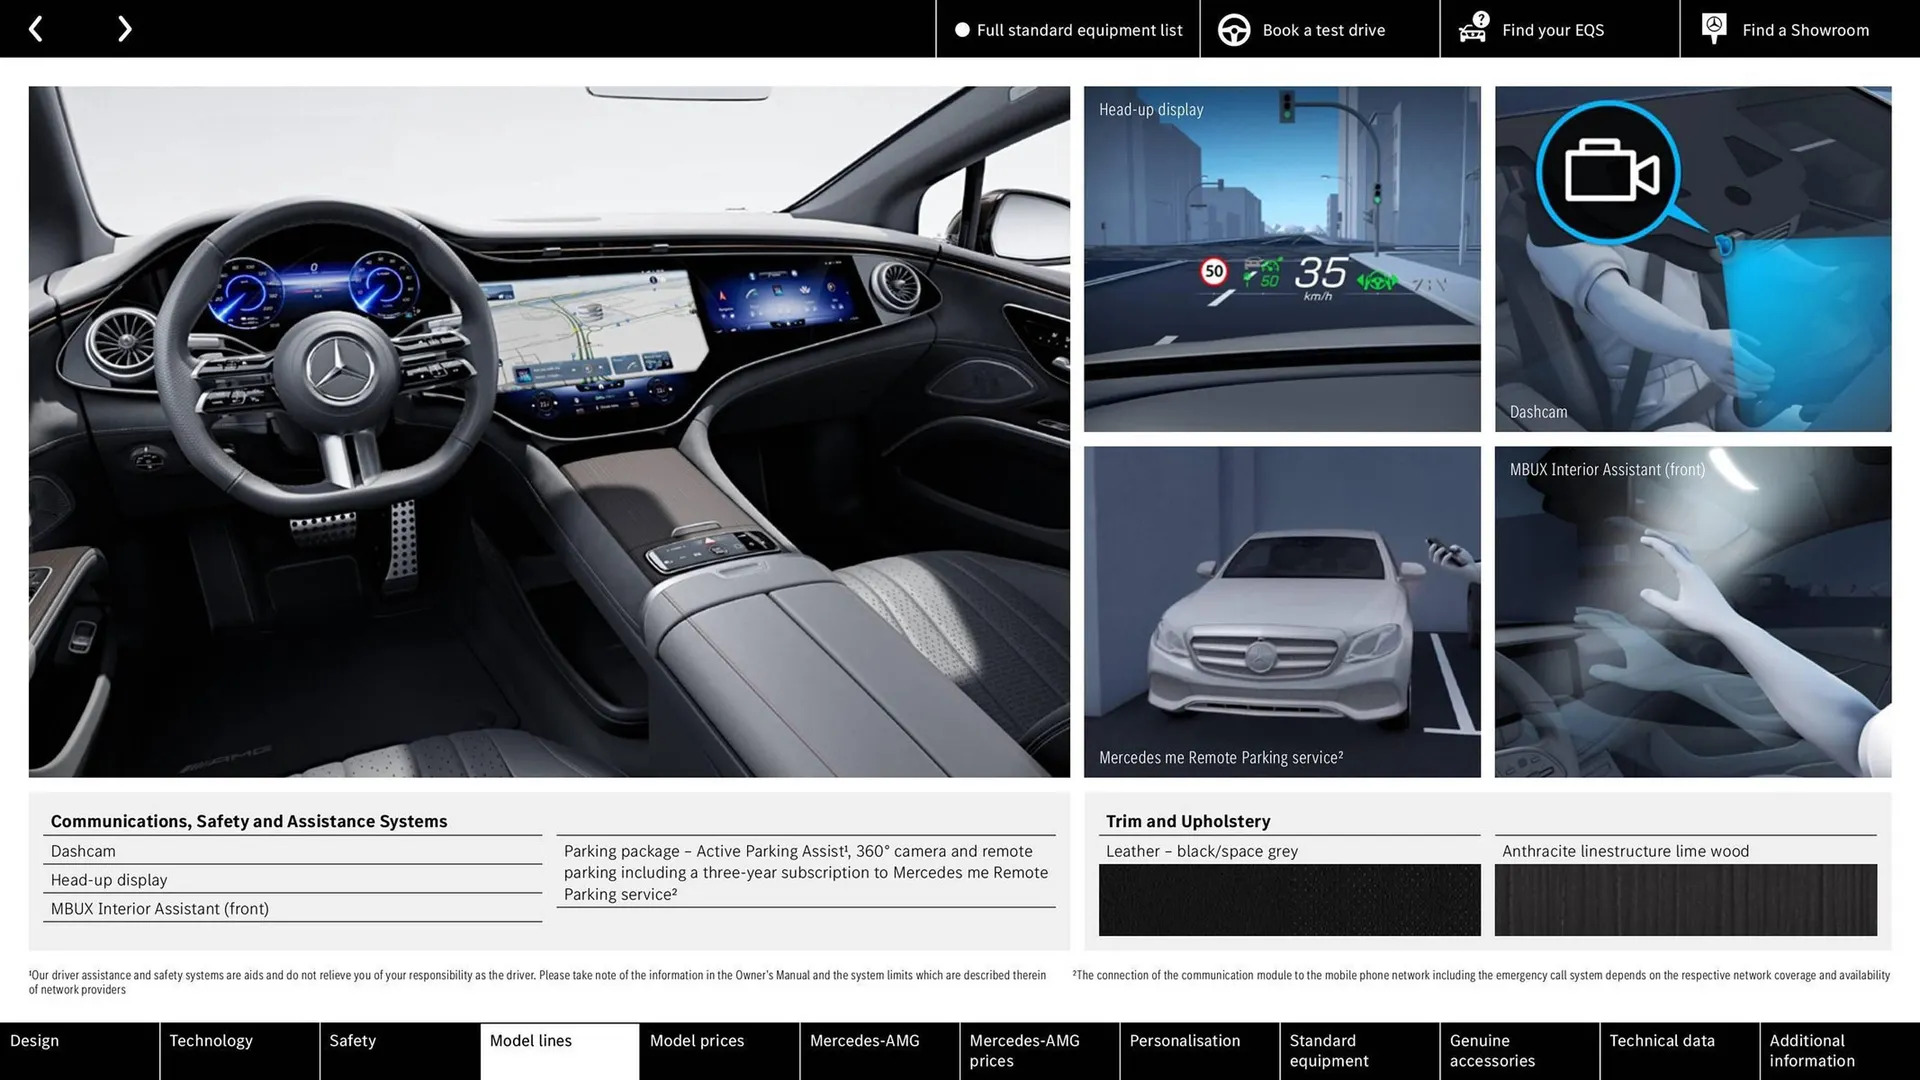The image size is (1920, 1080).
Task: Select the Anthracite linestructure lime wood swatch
Action: coord(1685,899)
